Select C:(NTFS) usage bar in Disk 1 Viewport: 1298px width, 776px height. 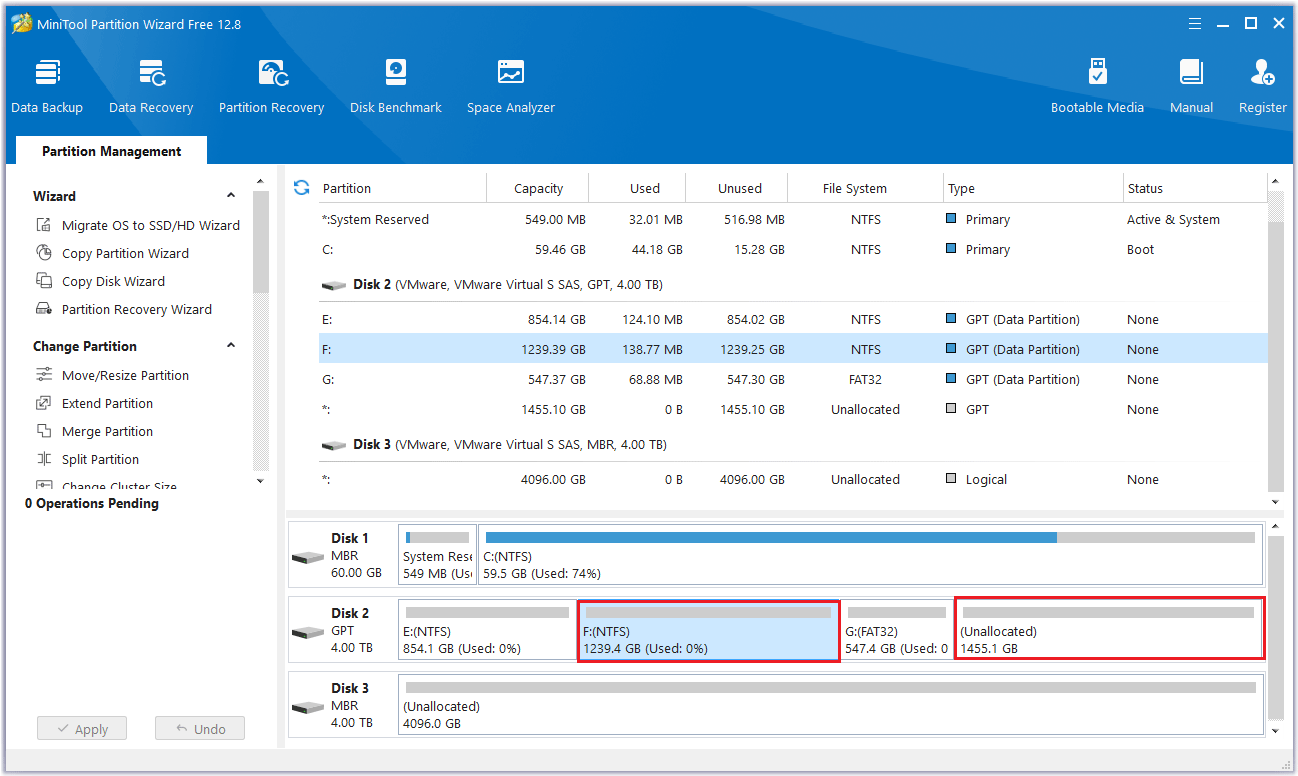[x=870, y=537]
